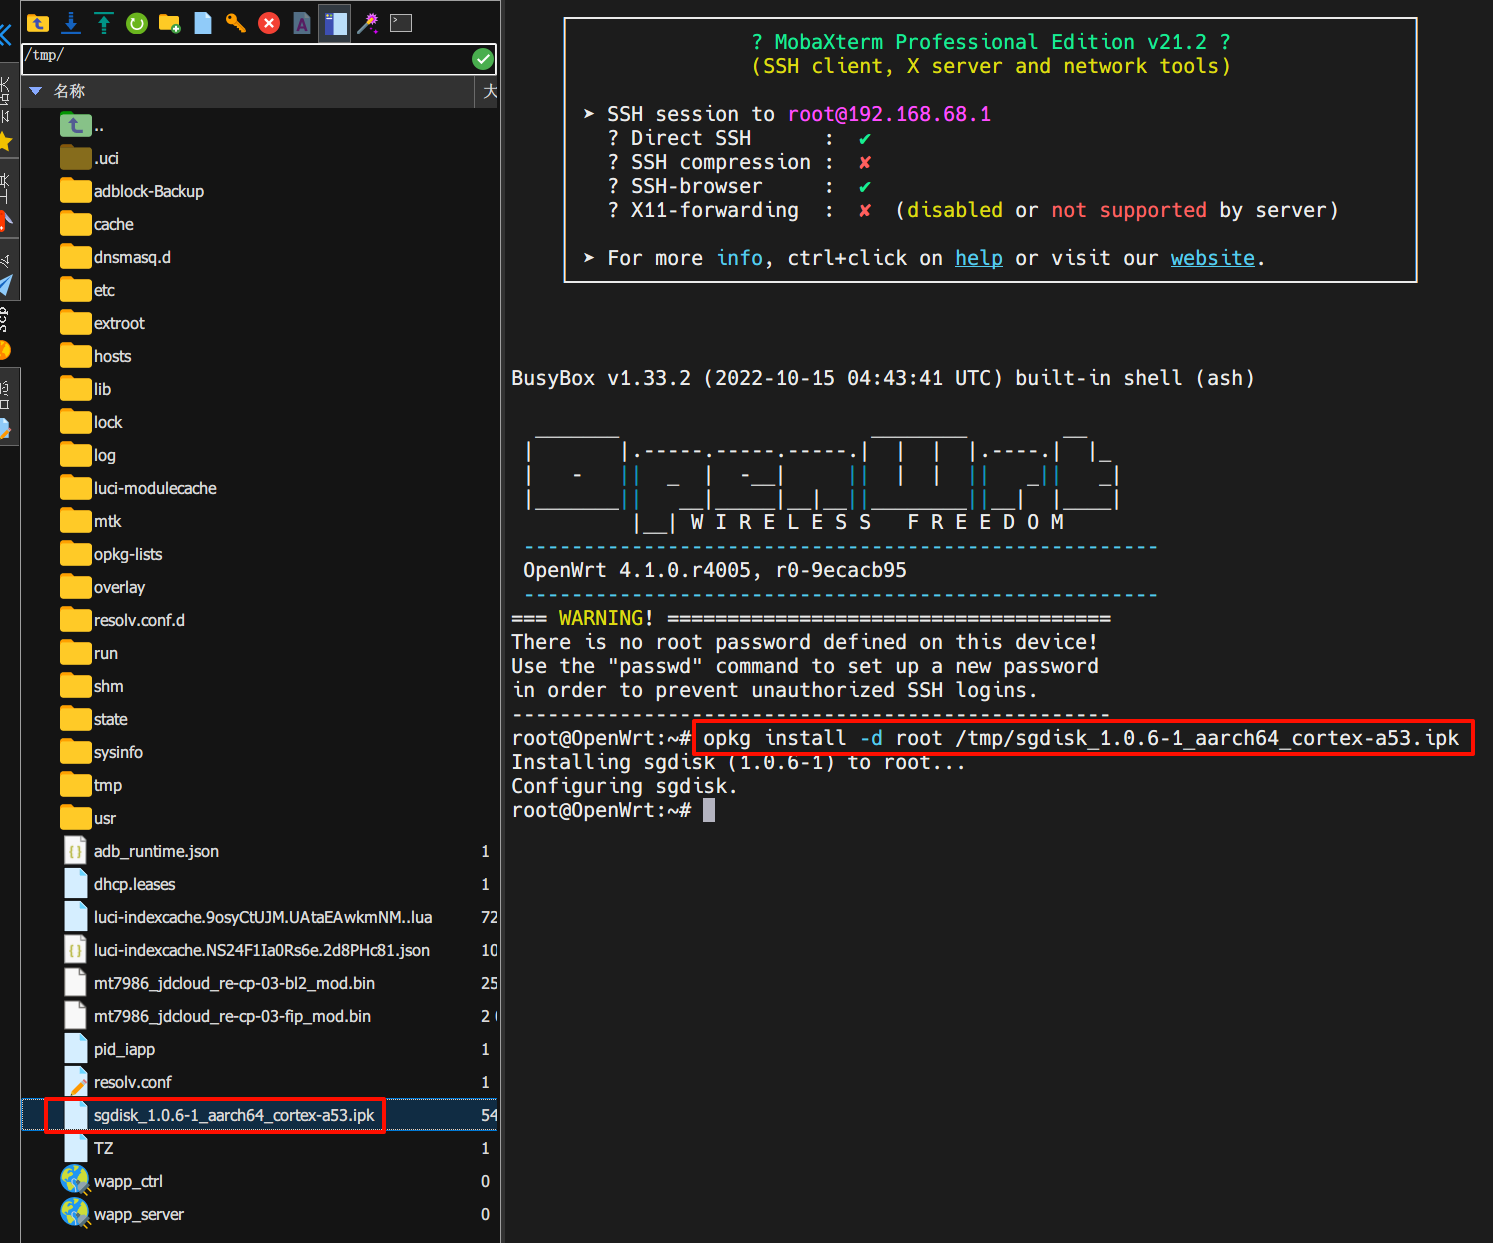The image size is (1493, 1243).
Task: Open the Sftp sidebar tab
Action: 6,318
